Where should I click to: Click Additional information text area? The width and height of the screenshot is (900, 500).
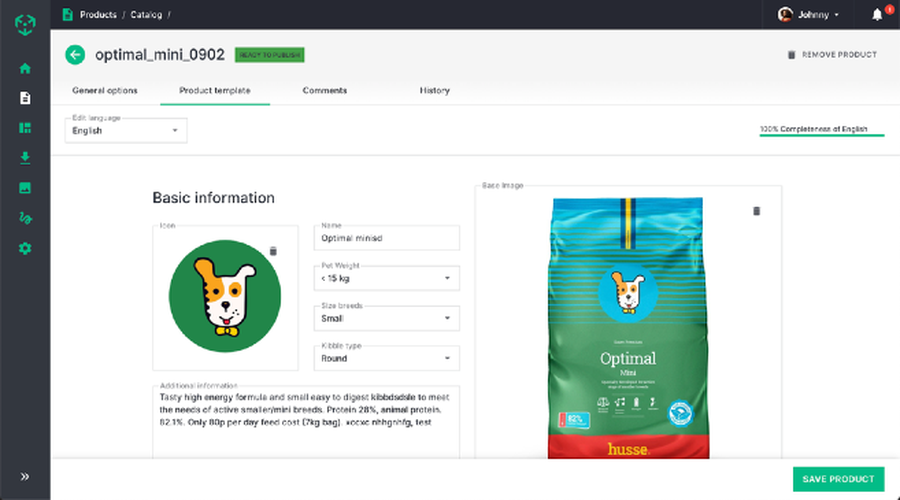tap(306, 422)
